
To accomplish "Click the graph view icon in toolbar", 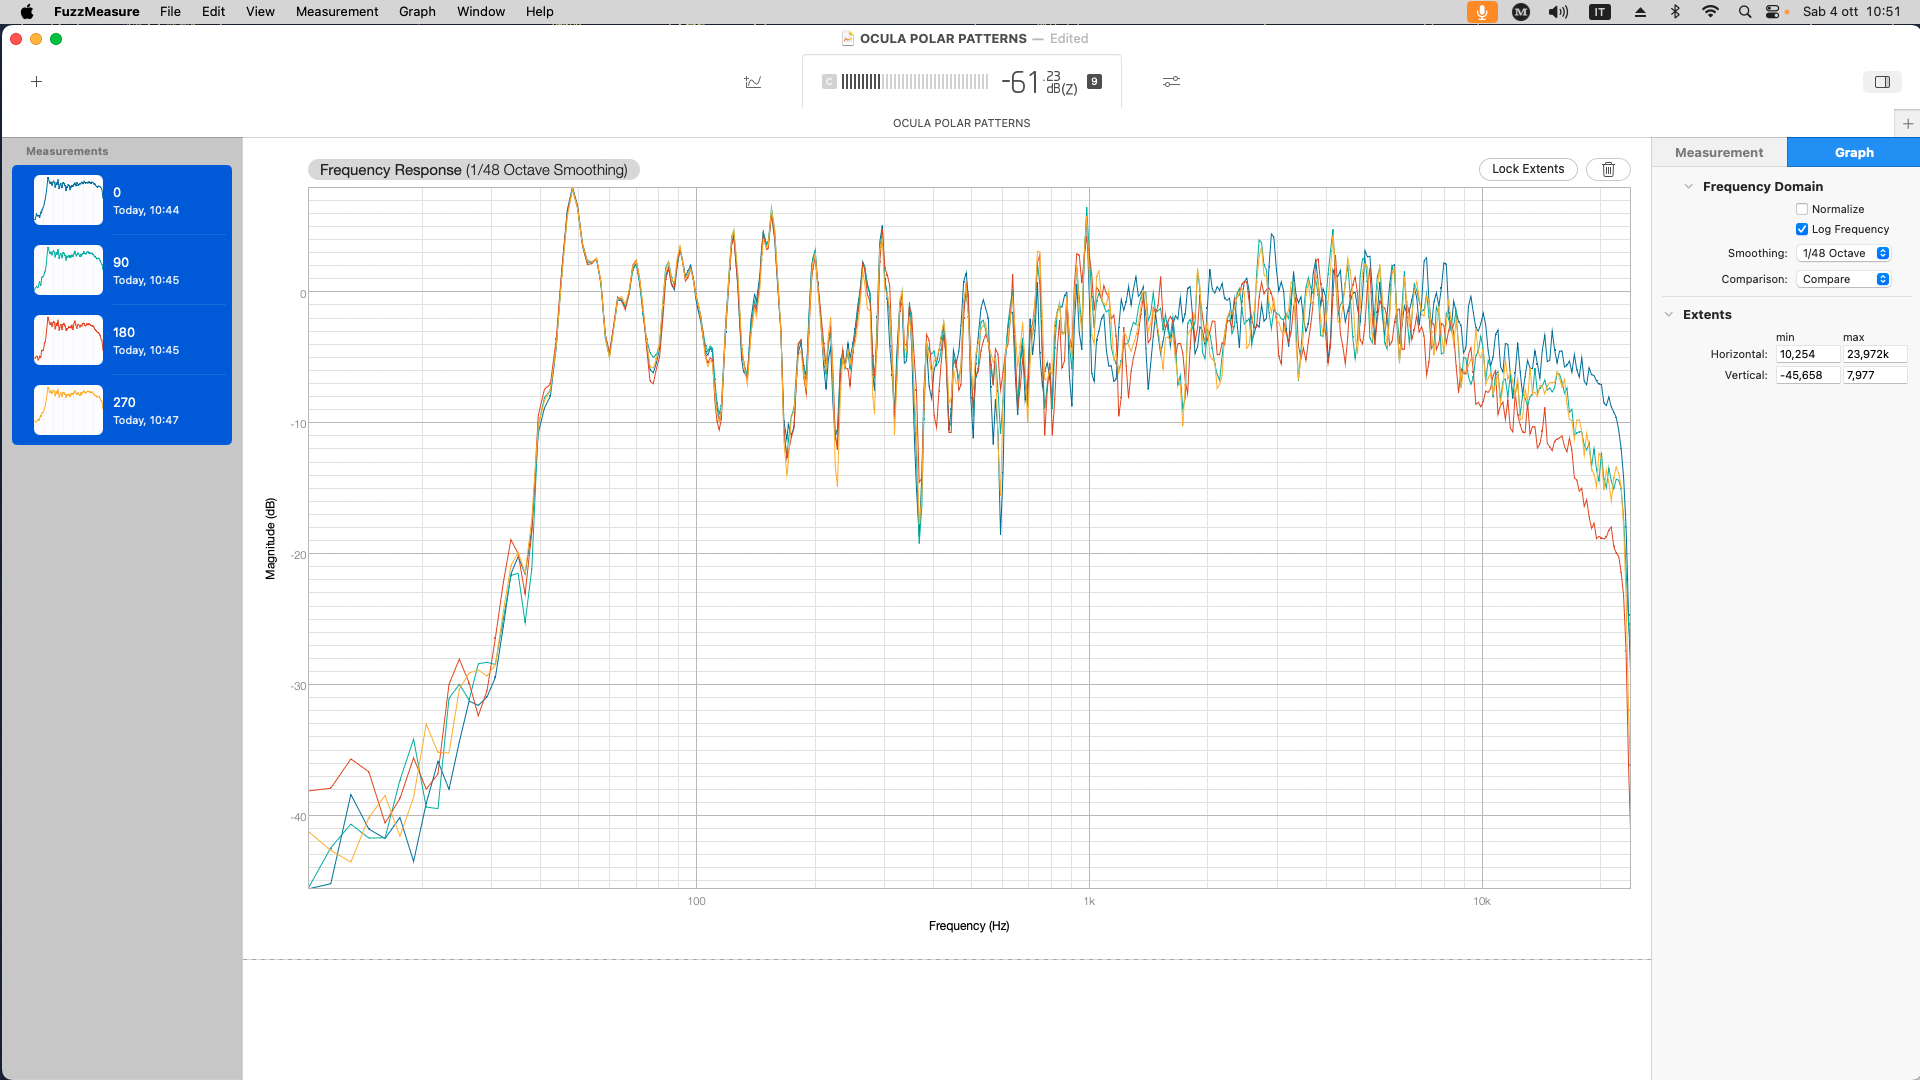I will click(753, 82).
